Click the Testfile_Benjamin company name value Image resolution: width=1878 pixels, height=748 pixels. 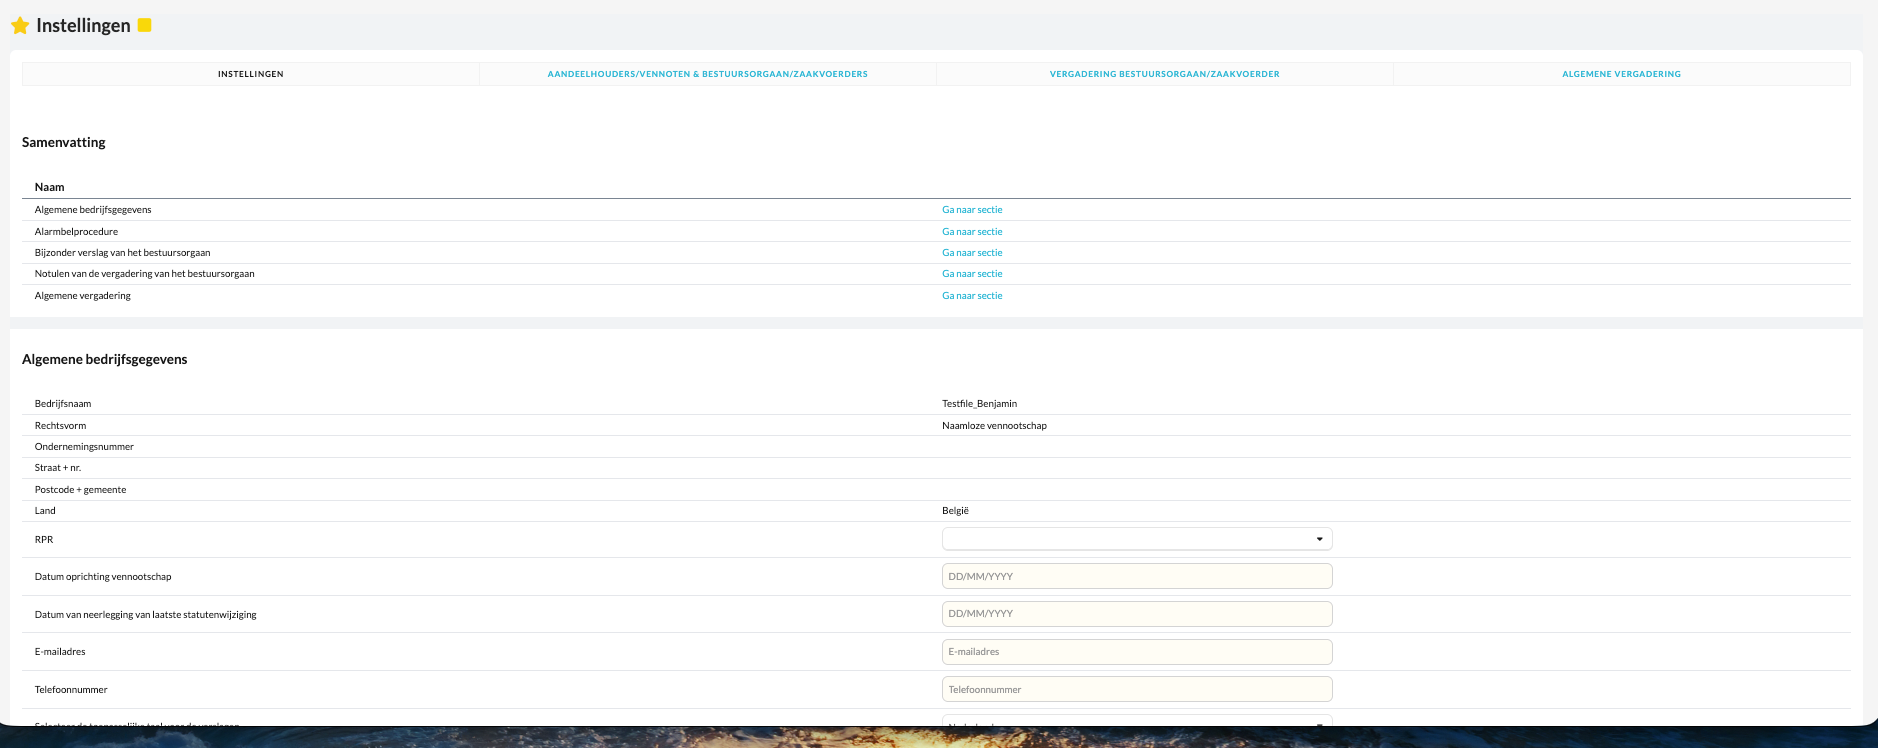coord(979,404)
